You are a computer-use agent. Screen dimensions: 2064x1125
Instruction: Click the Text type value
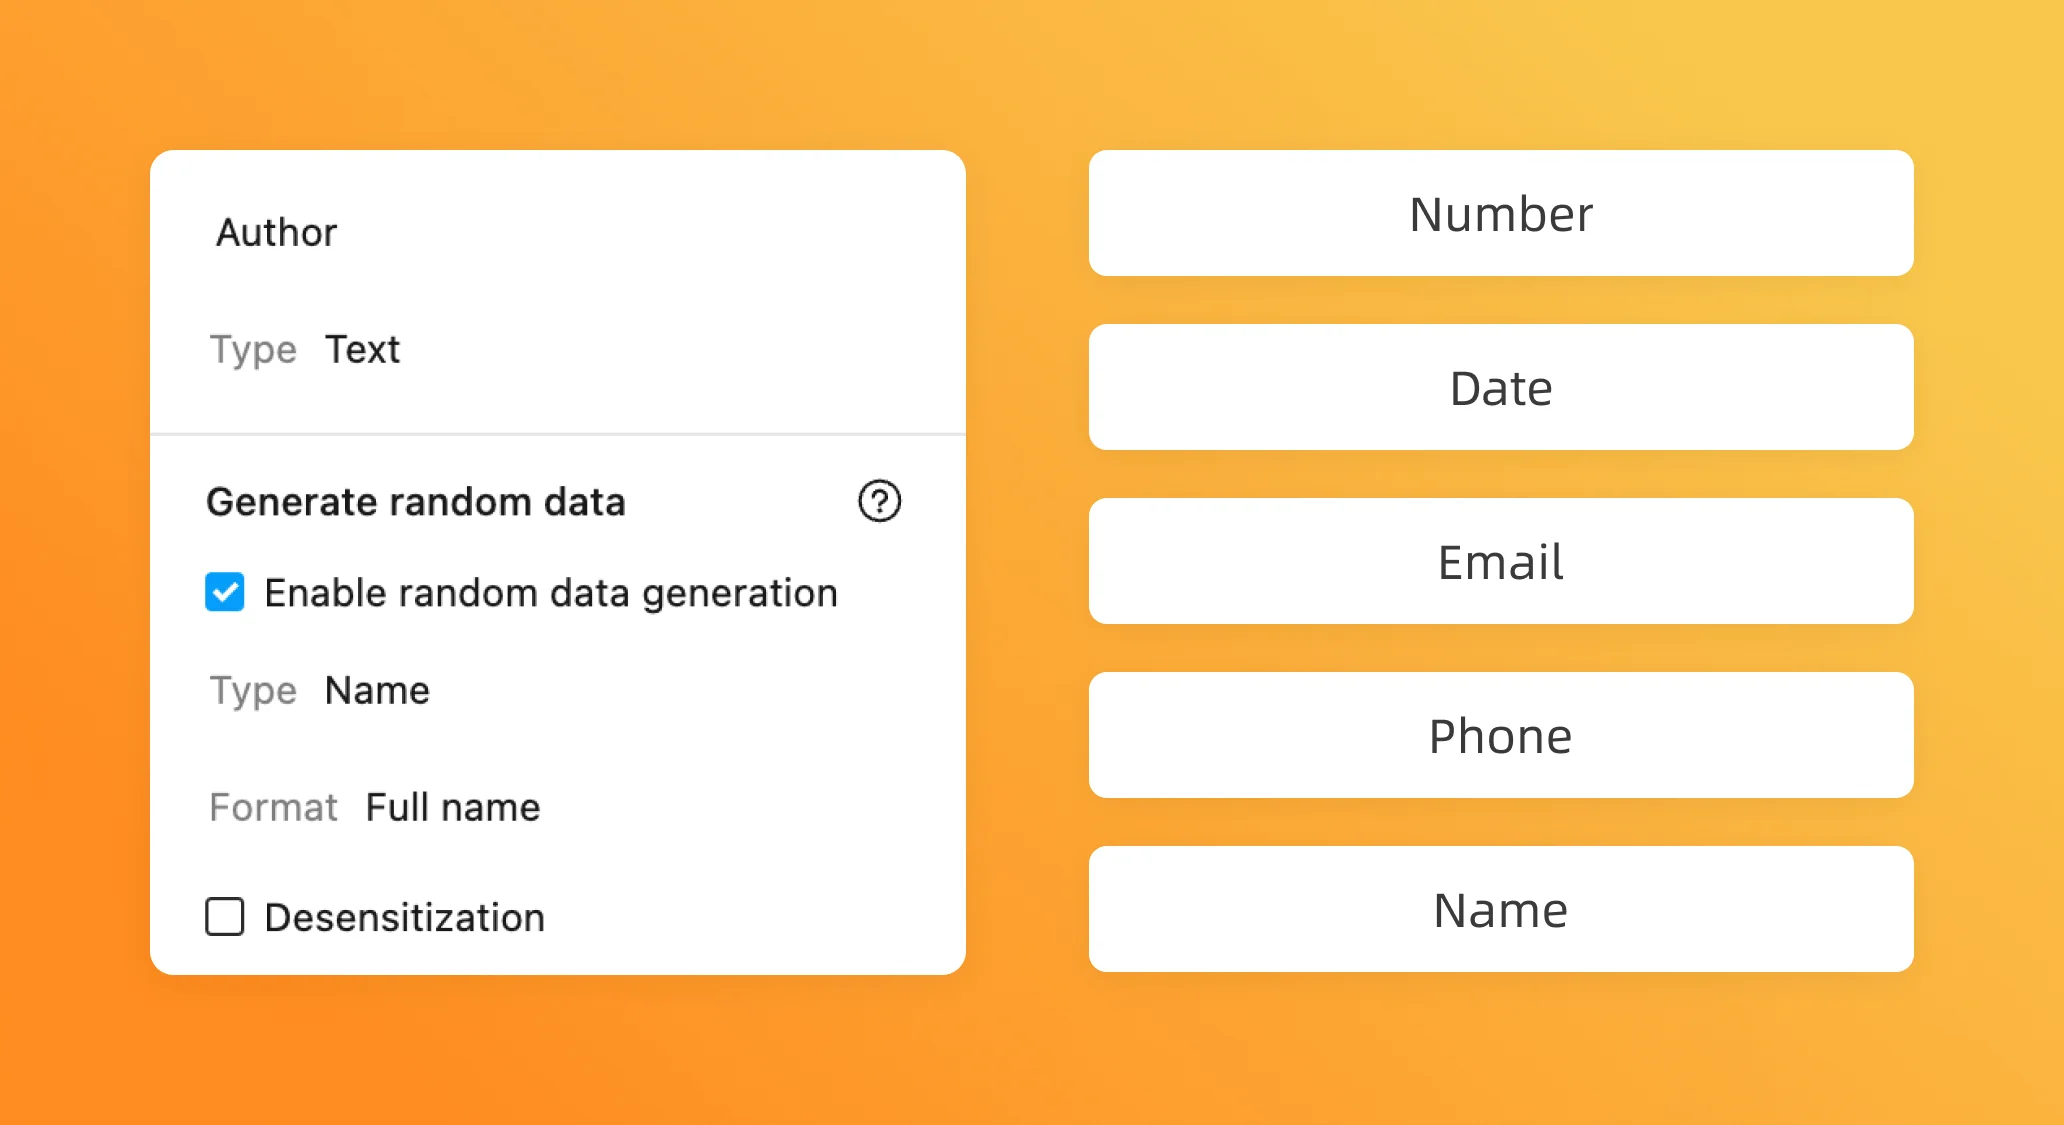pos(362,349)
